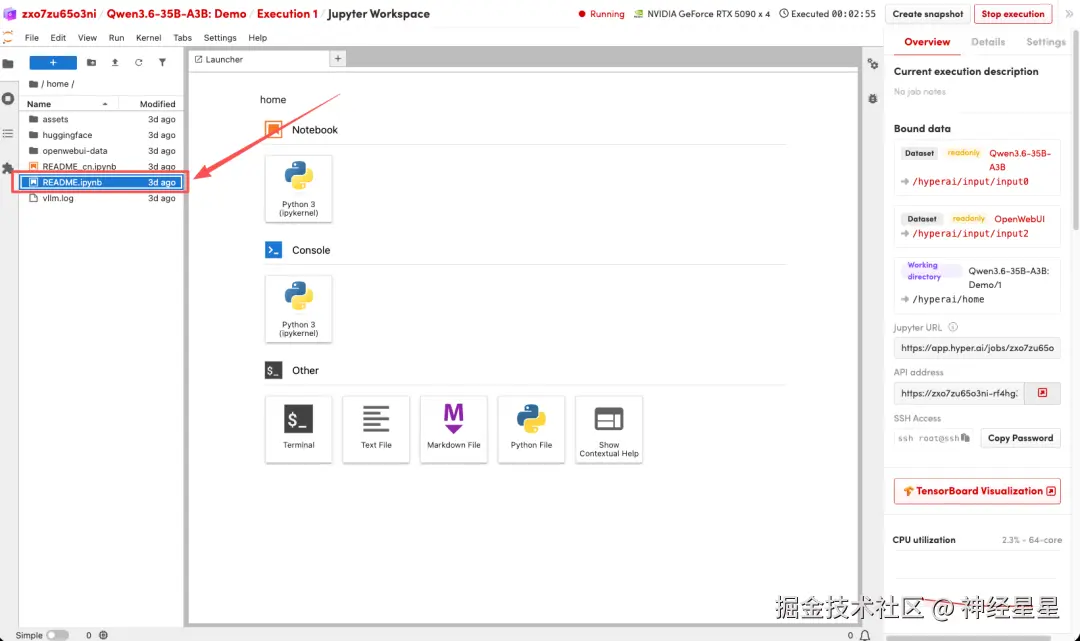Open the File menu
Screen dimensions: 1080x641
tap(32, 38)
